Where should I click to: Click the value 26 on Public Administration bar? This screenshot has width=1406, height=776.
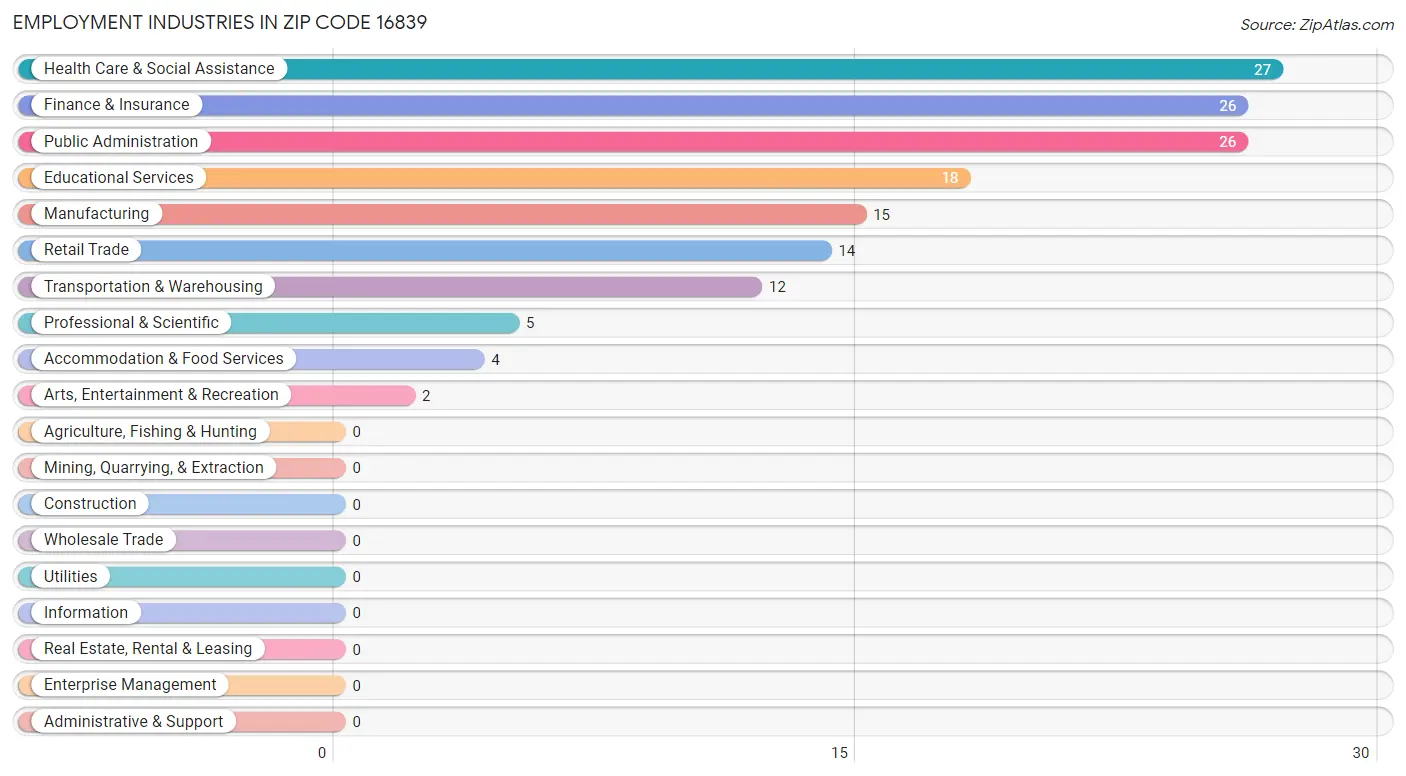[1227, 142]
